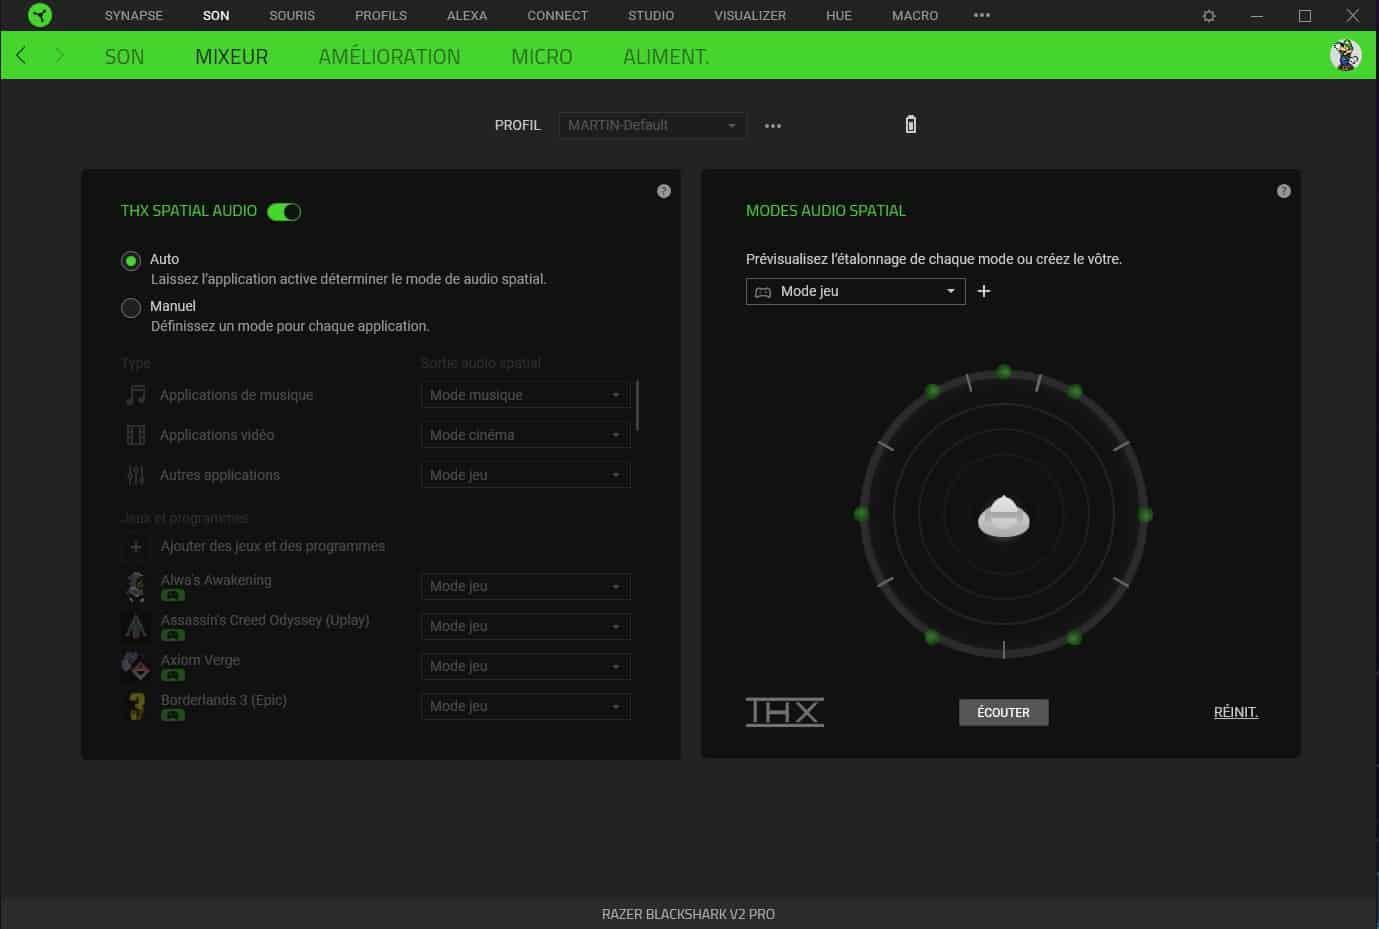The height and width of the screenshot is (929, 1379).
Task: Open the HUE top menu
Action: coord(839,15)
